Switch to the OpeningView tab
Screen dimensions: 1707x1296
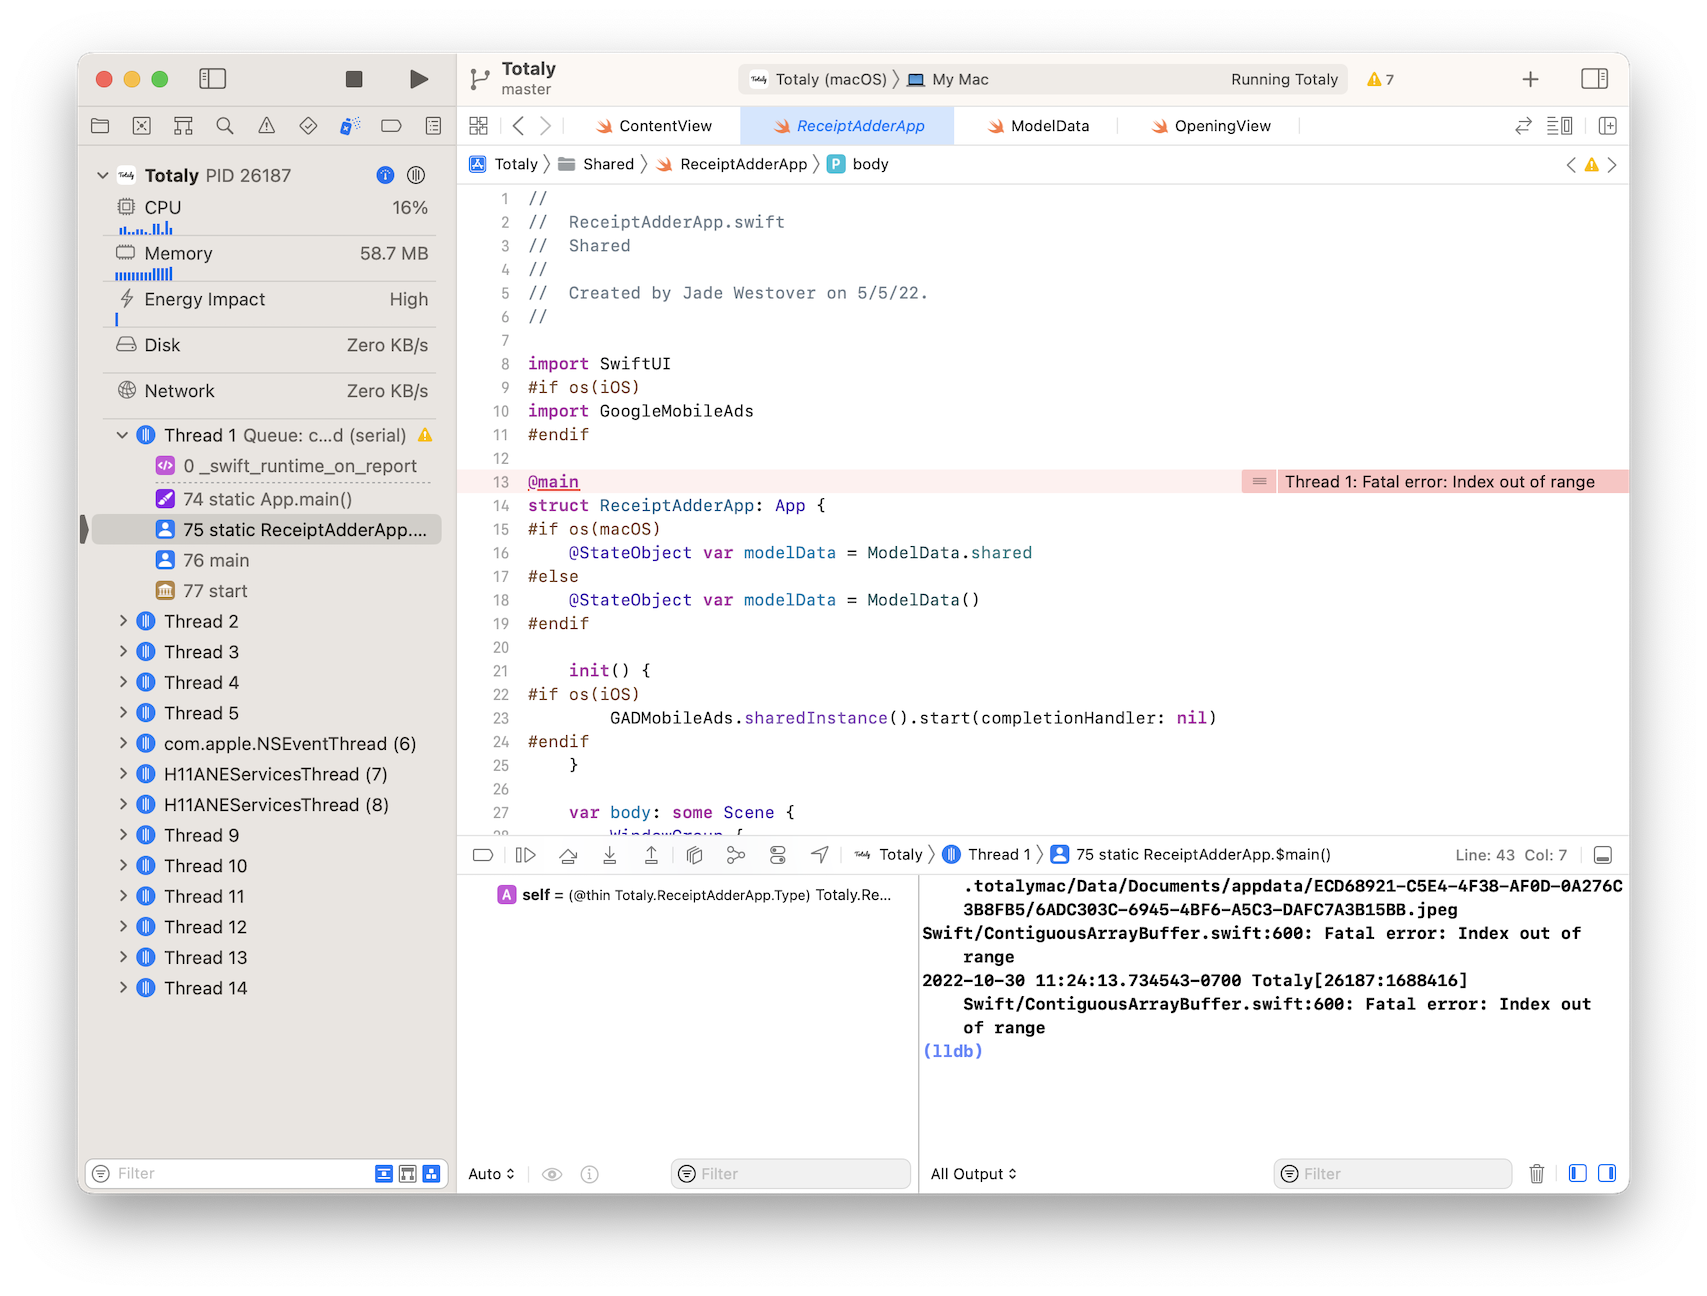tap(1211, 126)
